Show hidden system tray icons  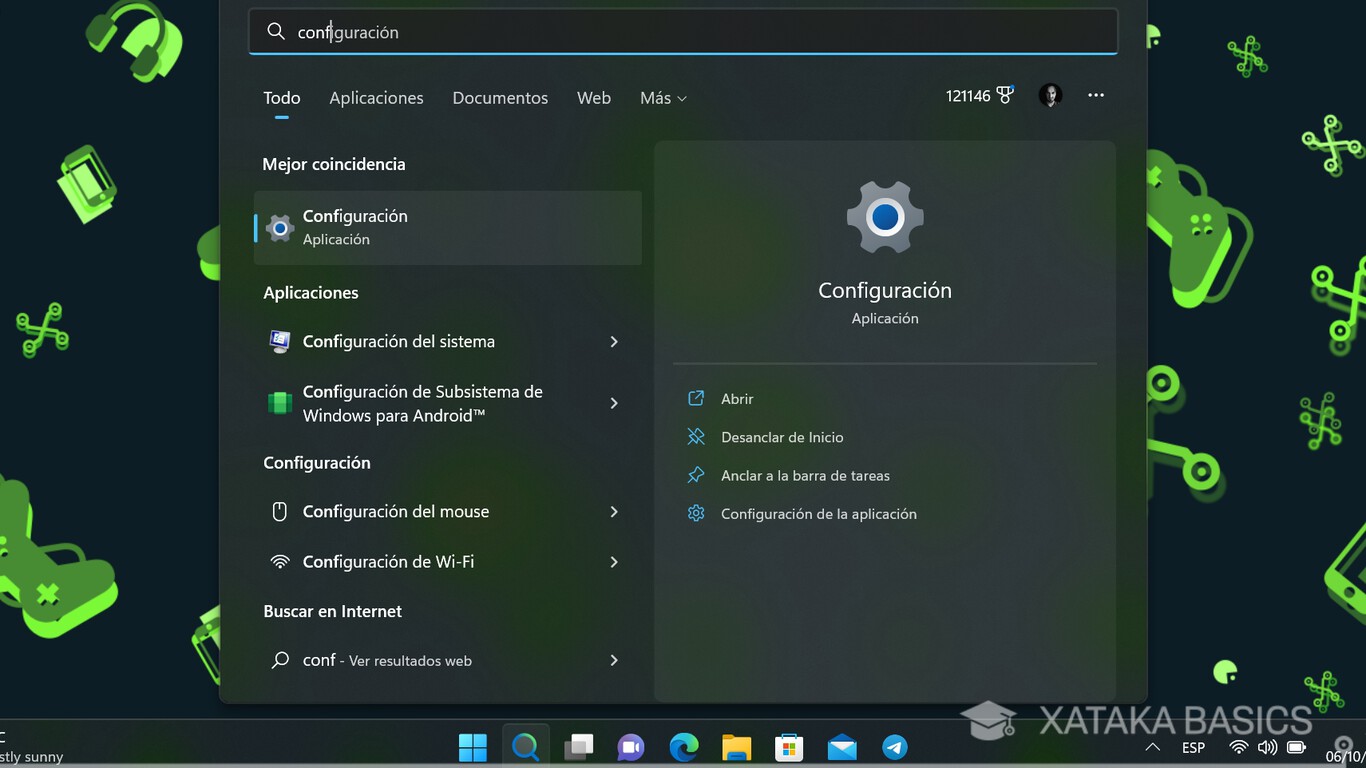click(1152, 747)
